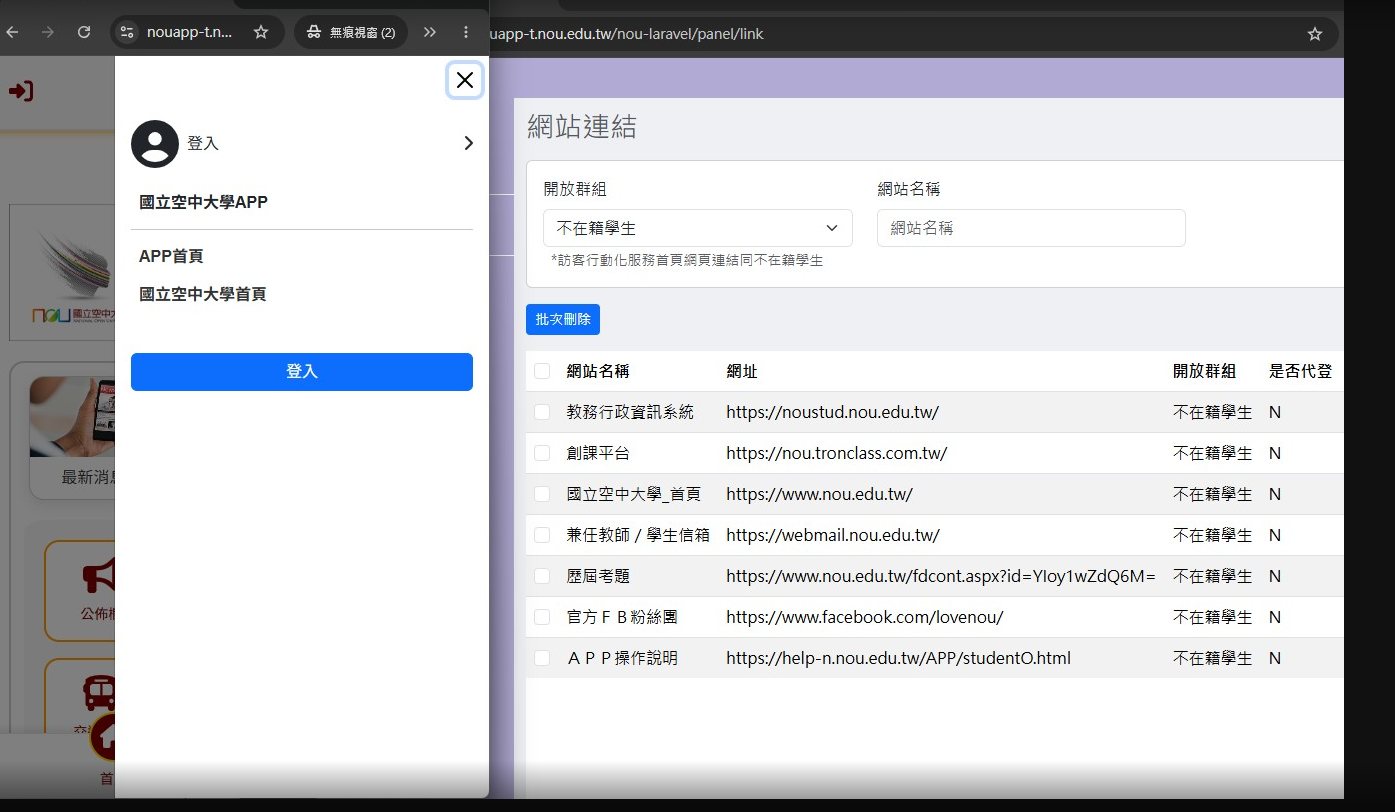Click the blue 登入 button
This screenshot has width=1395, height=812.
(x=302, y=372)
